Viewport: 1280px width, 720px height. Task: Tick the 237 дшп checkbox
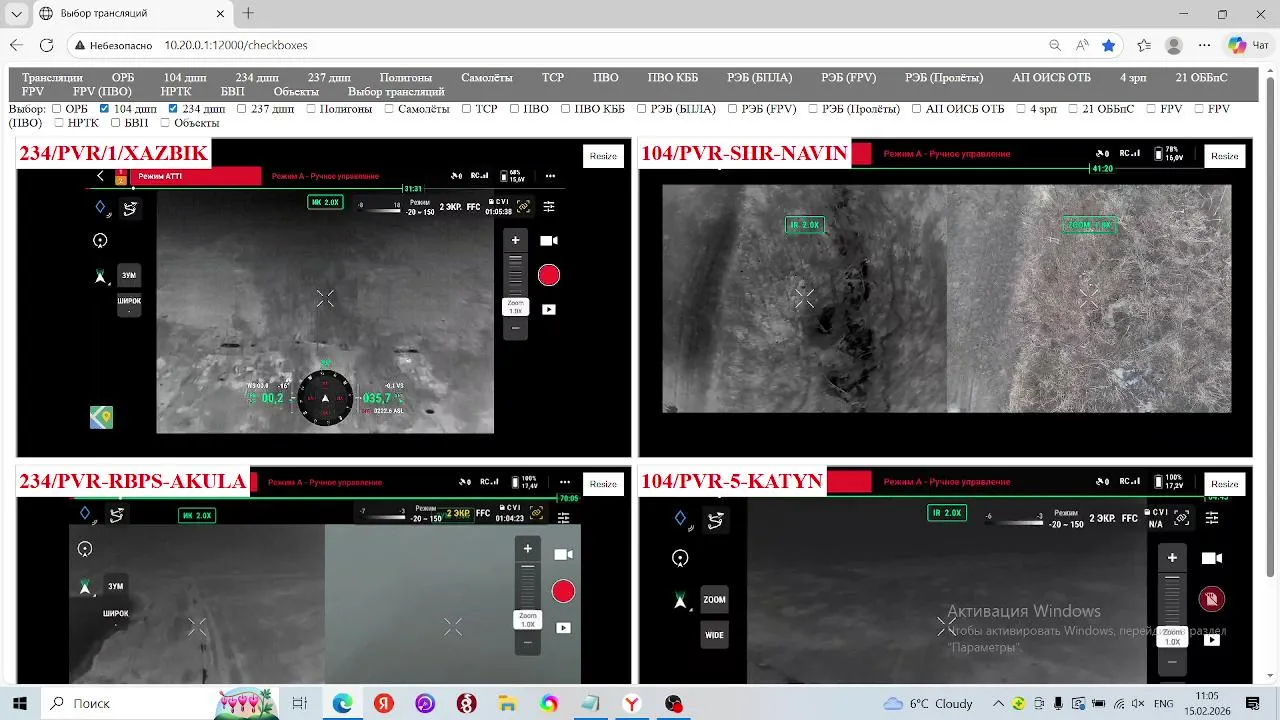click(x=241, y=109)
